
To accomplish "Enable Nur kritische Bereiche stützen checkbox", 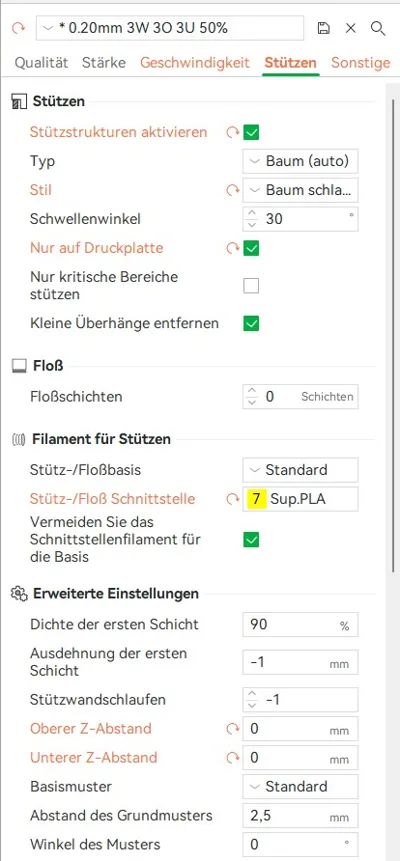I will [x=251, y=286].
